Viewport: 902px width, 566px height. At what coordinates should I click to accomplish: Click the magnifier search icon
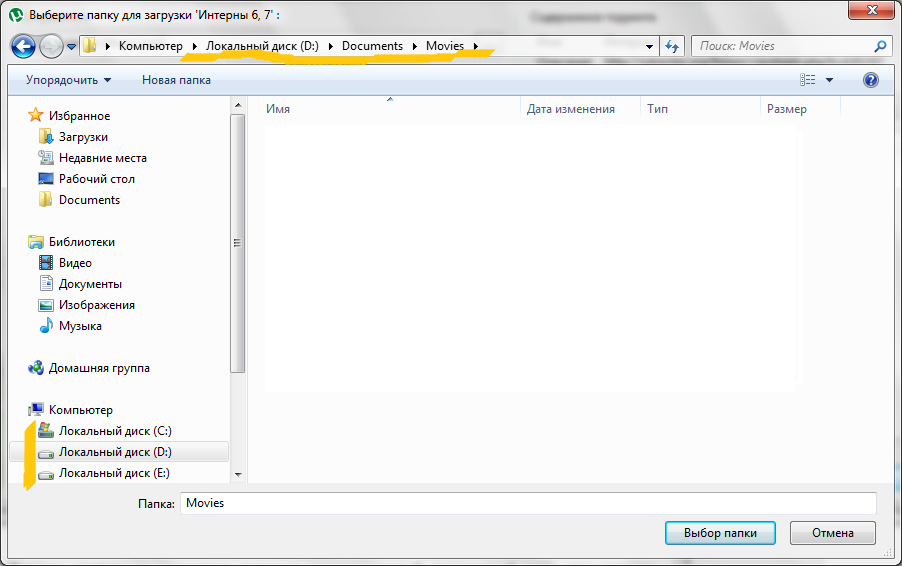880,46
